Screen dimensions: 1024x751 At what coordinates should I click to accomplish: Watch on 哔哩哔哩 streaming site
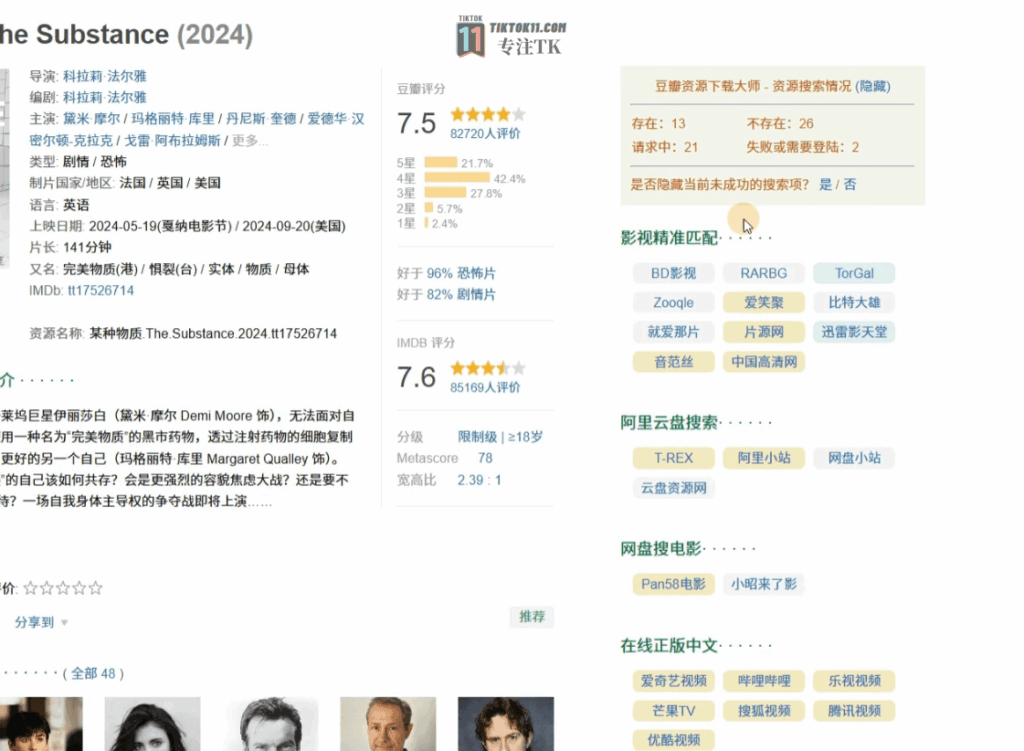coord(763,681)
